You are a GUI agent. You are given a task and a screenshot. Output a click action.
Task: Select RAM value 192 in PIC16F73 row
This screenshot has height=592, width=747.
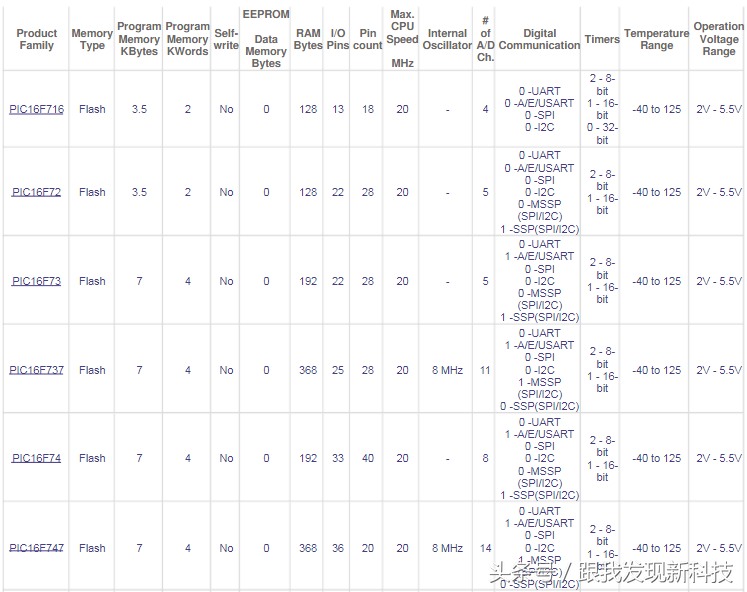click(x=308, y=281)
